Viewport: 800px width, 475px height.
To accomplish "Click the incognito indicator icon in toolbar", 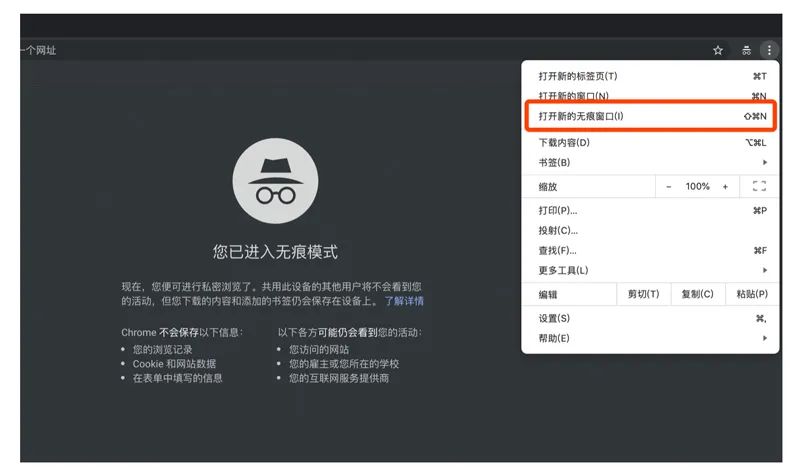I will point(746,50).
